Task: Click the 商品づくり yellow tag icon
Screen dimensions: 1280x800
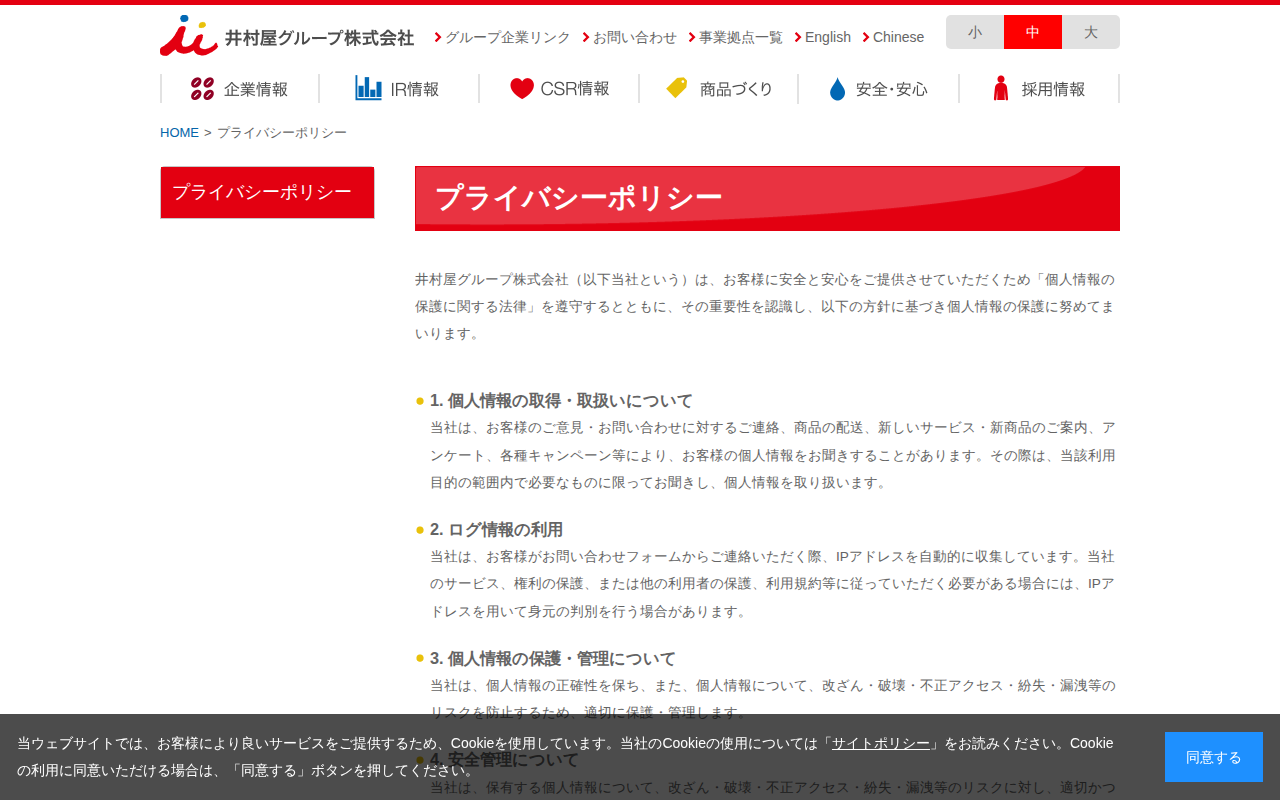Action: 678,88
